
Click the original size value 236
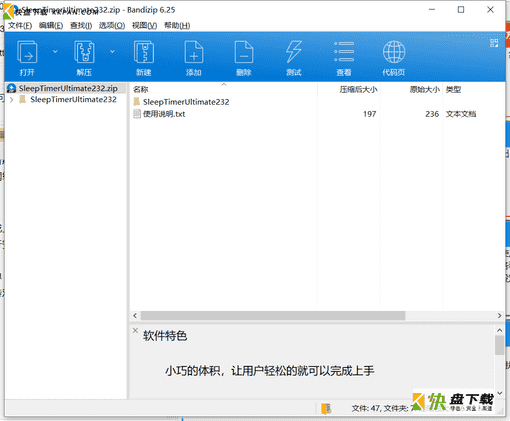coord(432,114)
